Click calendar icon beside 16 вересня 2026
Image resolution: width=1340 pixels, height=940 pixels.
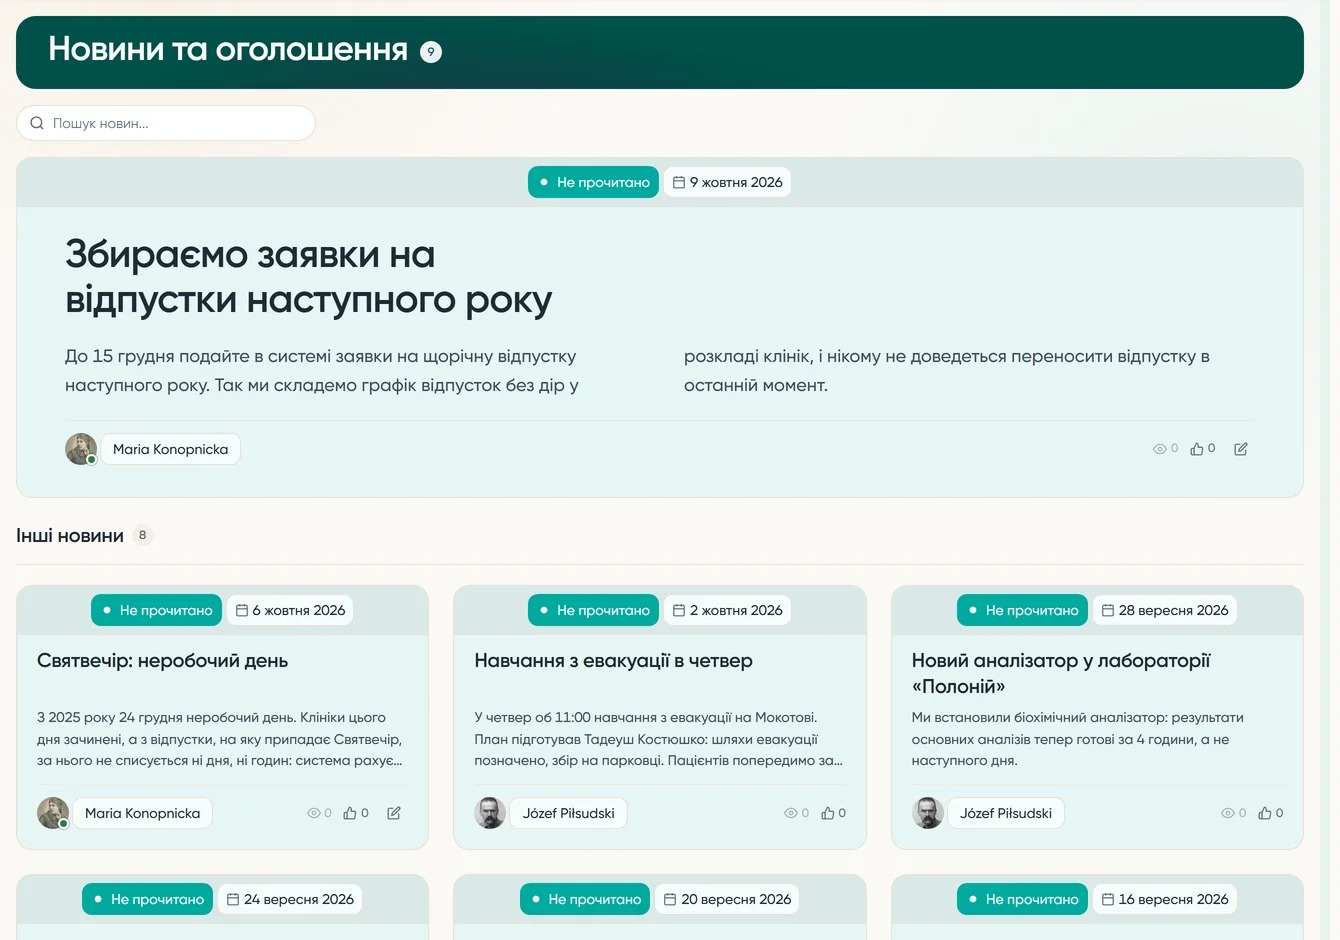[x=1108, y=899]
